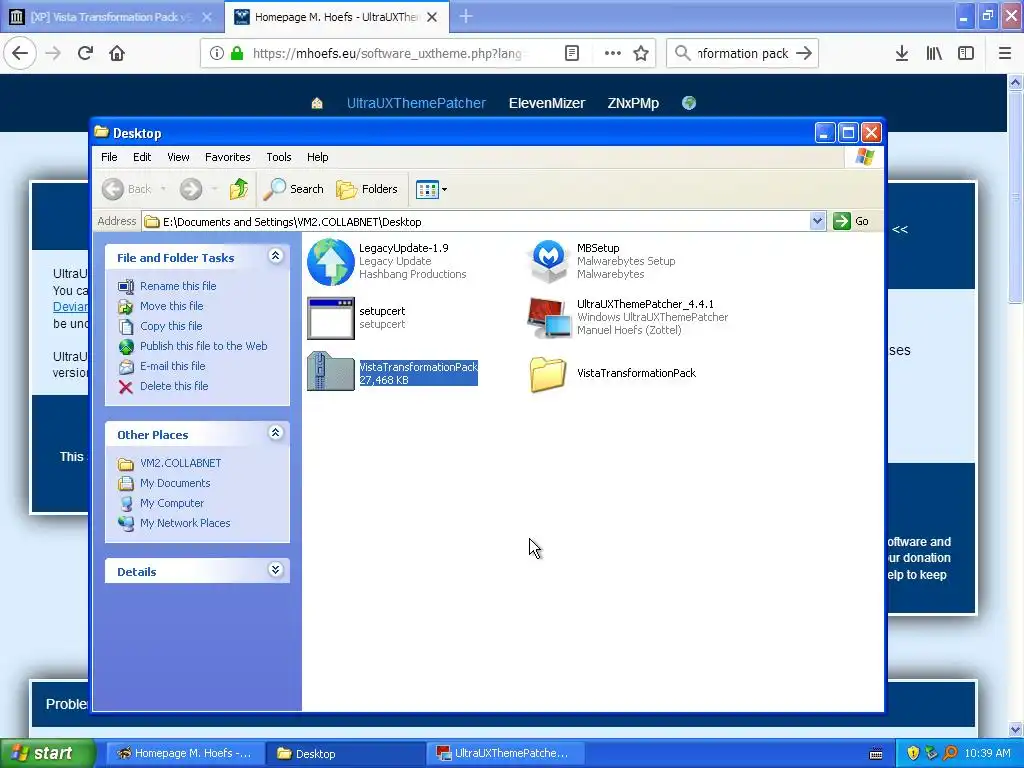Toggle the browser sidebar icon
This screenshot has height=768, width=1024.
(x=966, y=53)
